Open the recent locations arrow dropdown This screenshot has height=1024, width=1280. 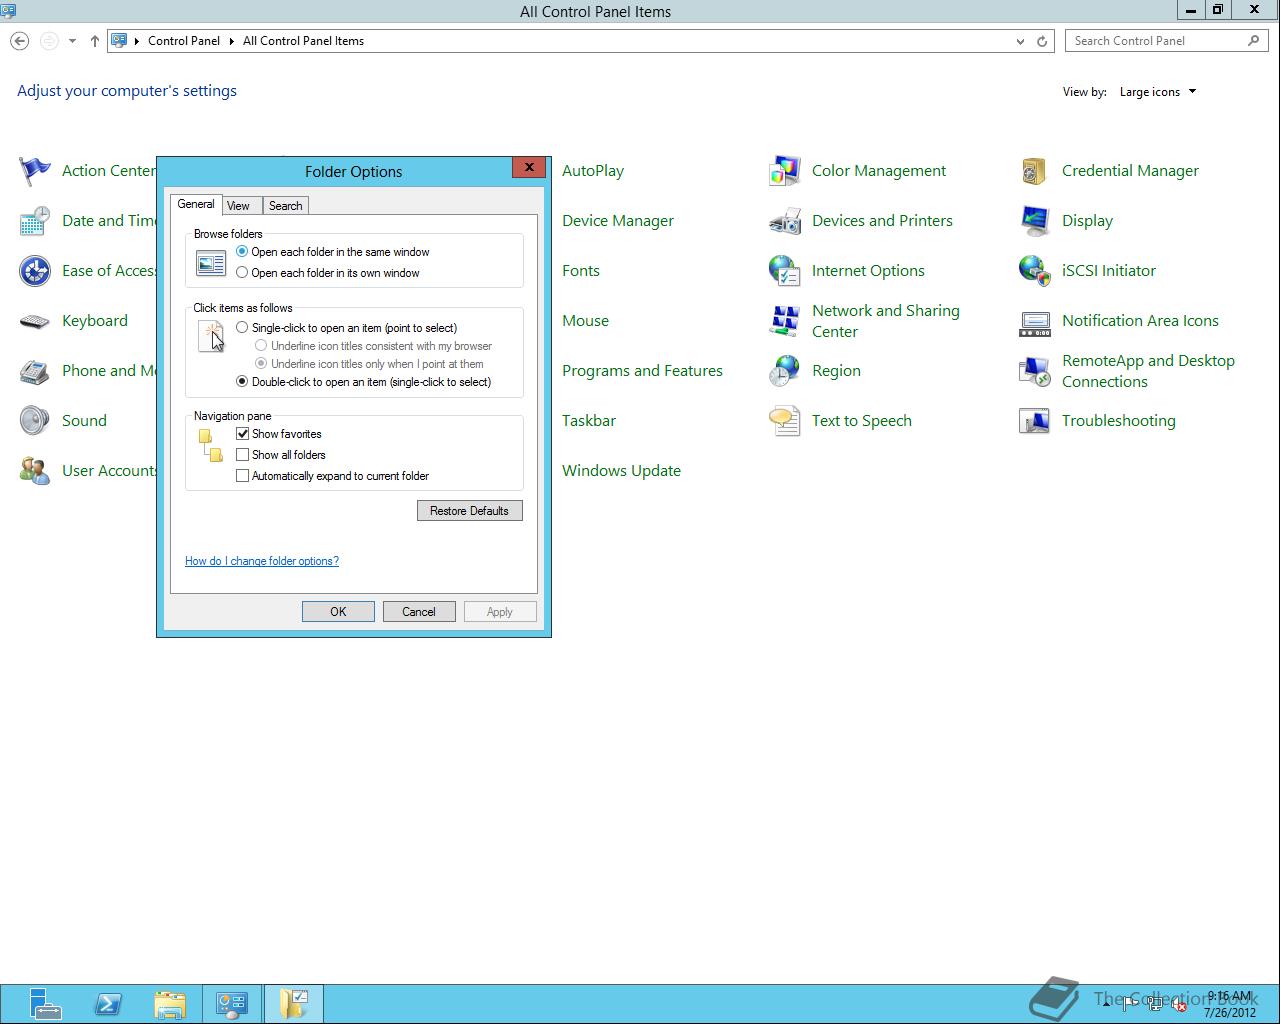pos(72,41)
